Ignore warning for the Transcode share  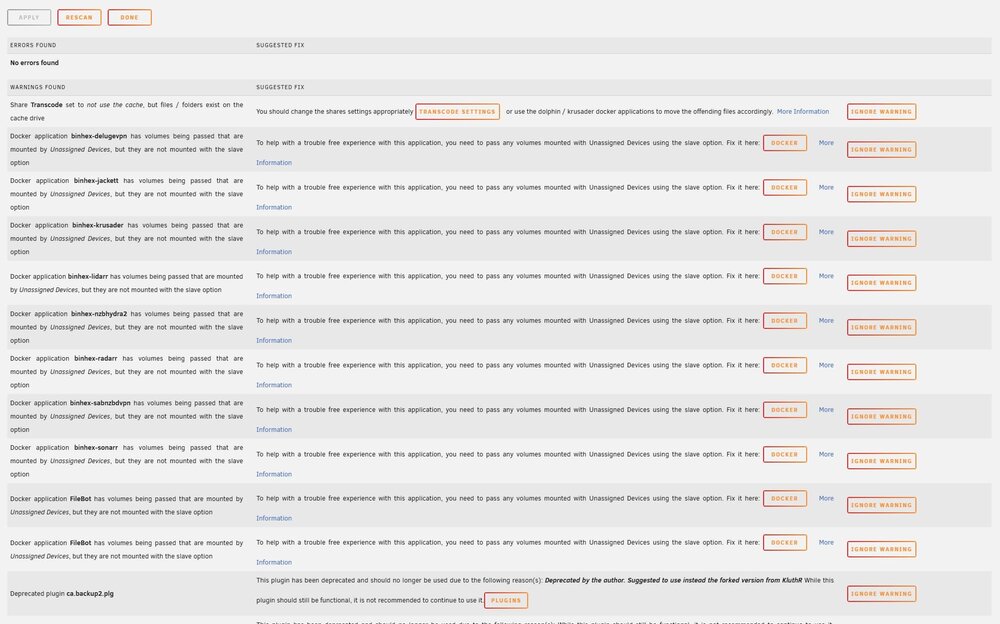click(x=881, y=112)
